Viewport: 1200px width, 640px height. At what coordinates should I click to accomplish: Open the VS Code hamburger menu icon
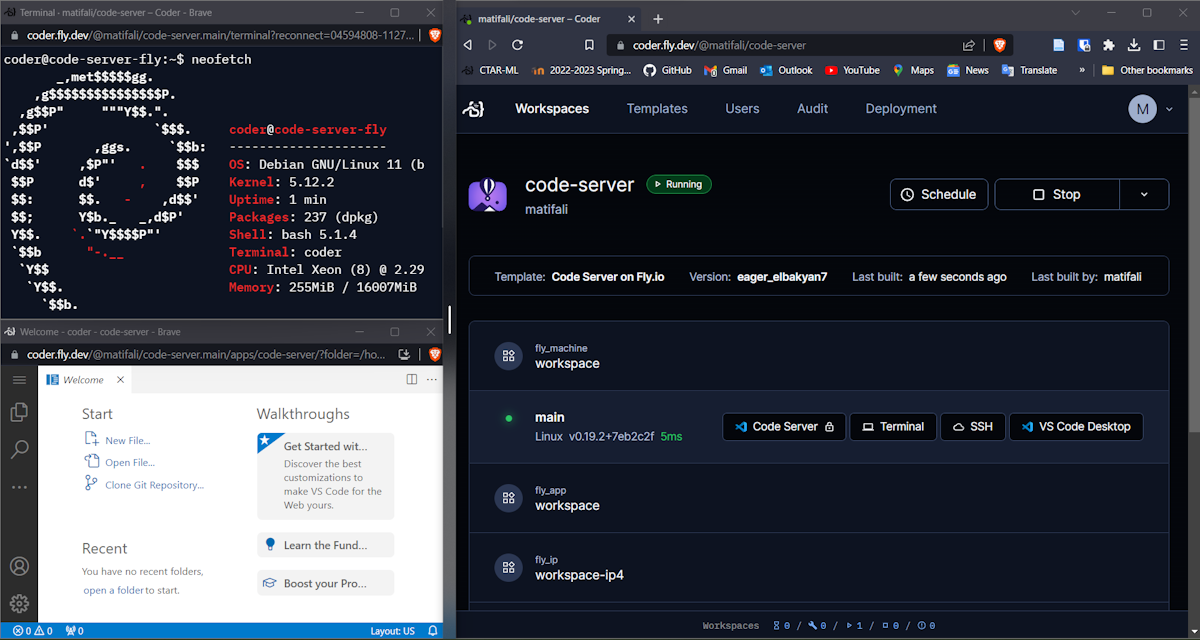tap(19, 379)
